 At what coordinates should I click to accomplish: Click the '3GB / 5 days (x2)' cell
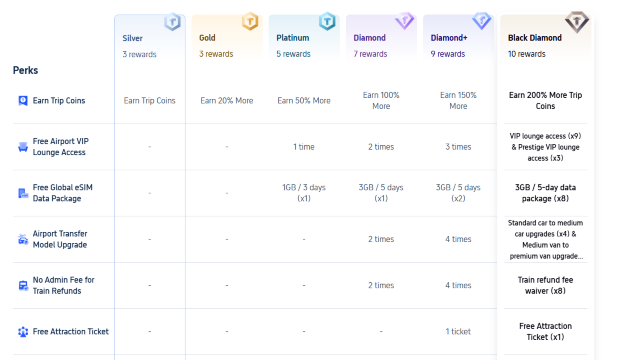coord(458,193)
